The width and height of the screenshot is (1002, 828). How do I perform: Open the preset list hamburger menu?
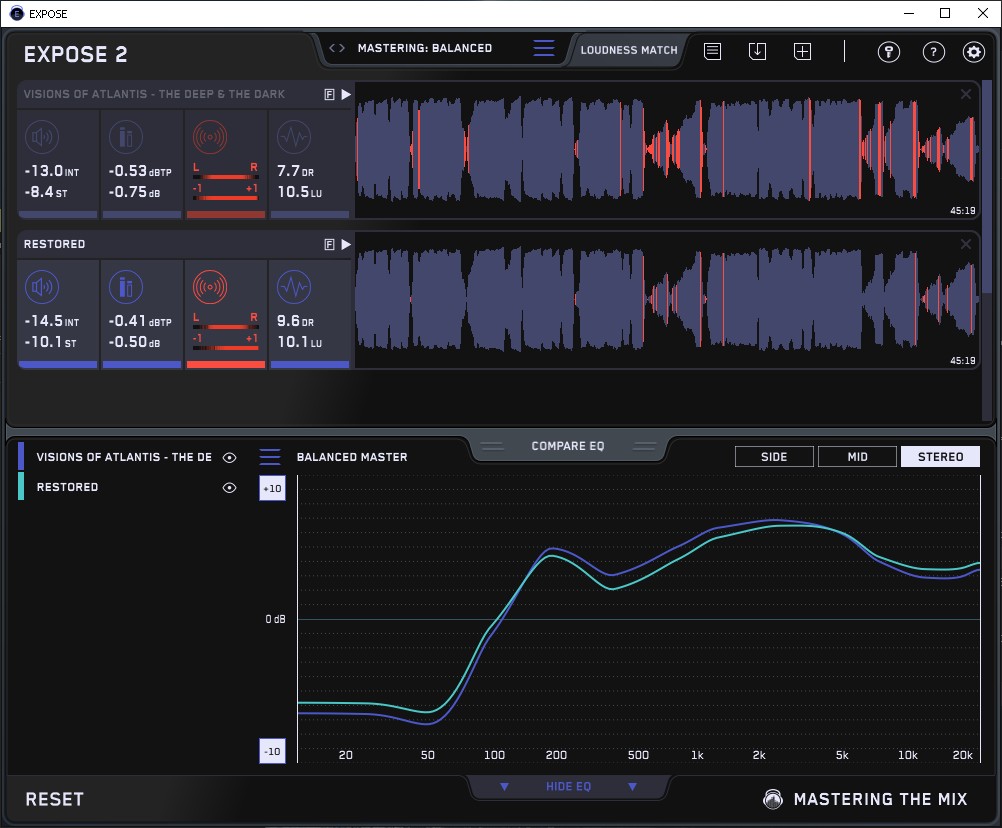pyautogui.click(x=544, y=48)
